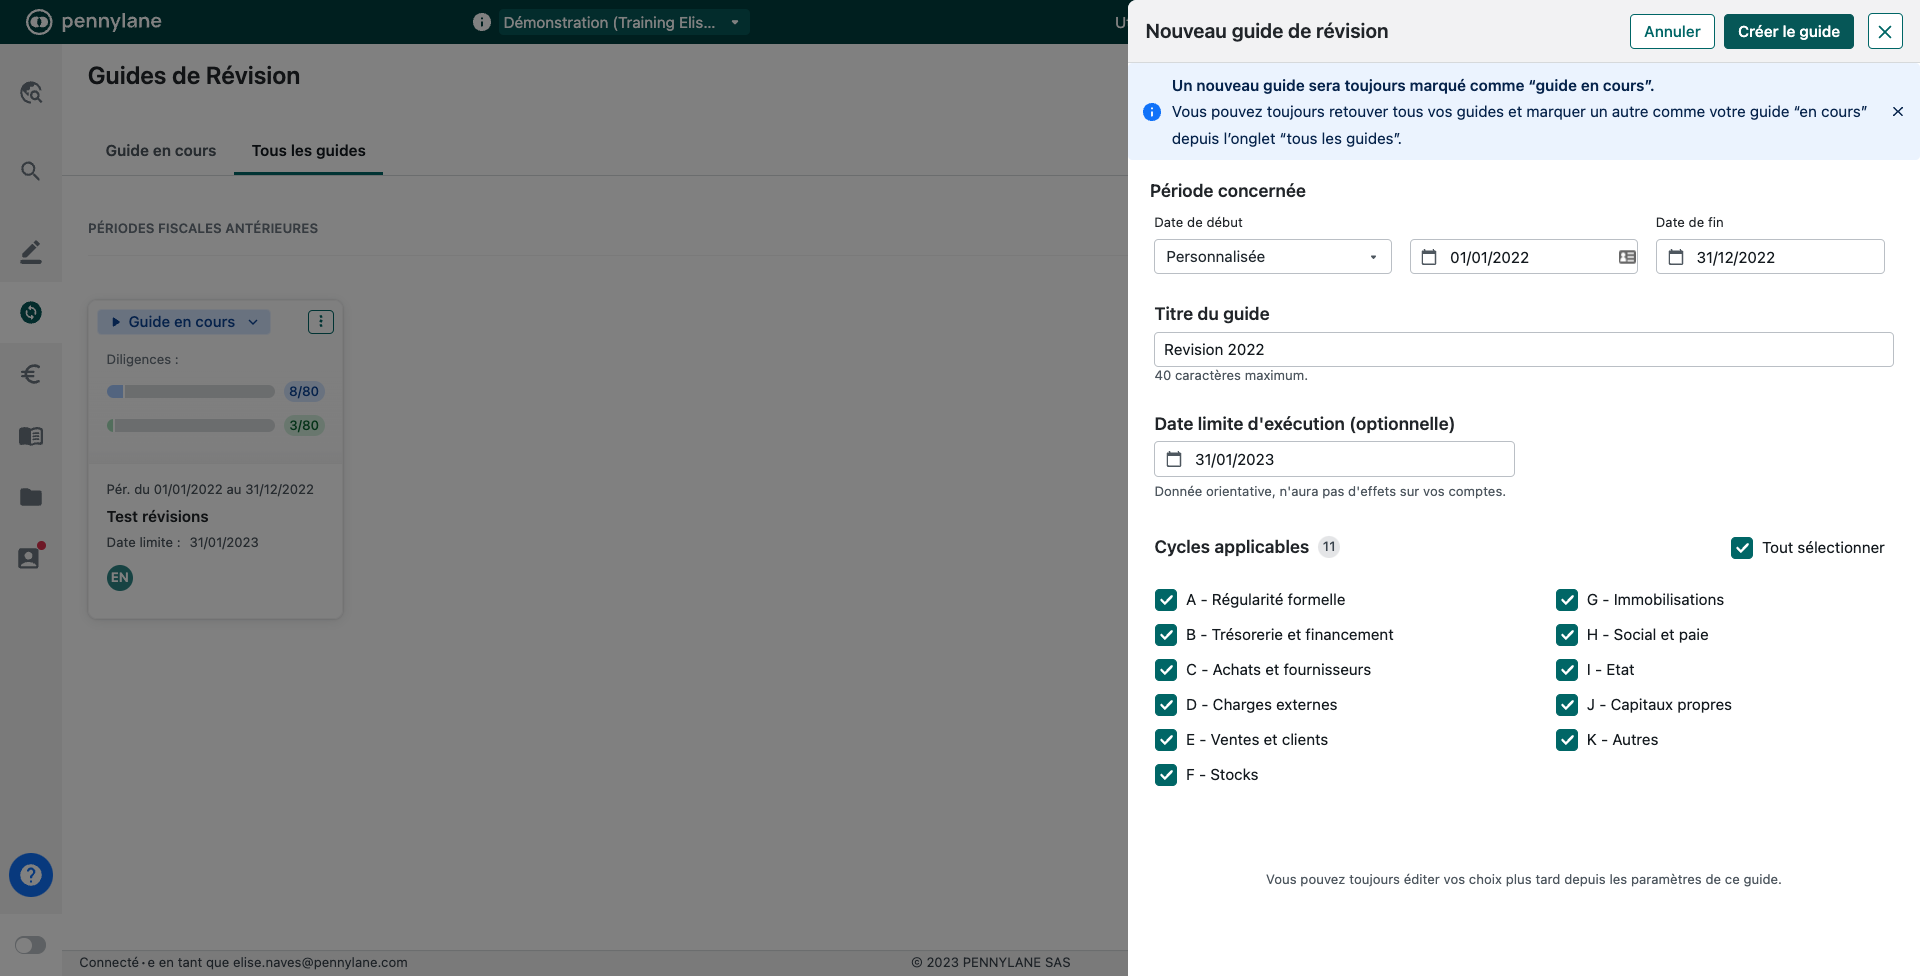Screen dimensions: 1920x976
Task: Click the blue 8/80 progress bar
Action: (x=191, y=392)
